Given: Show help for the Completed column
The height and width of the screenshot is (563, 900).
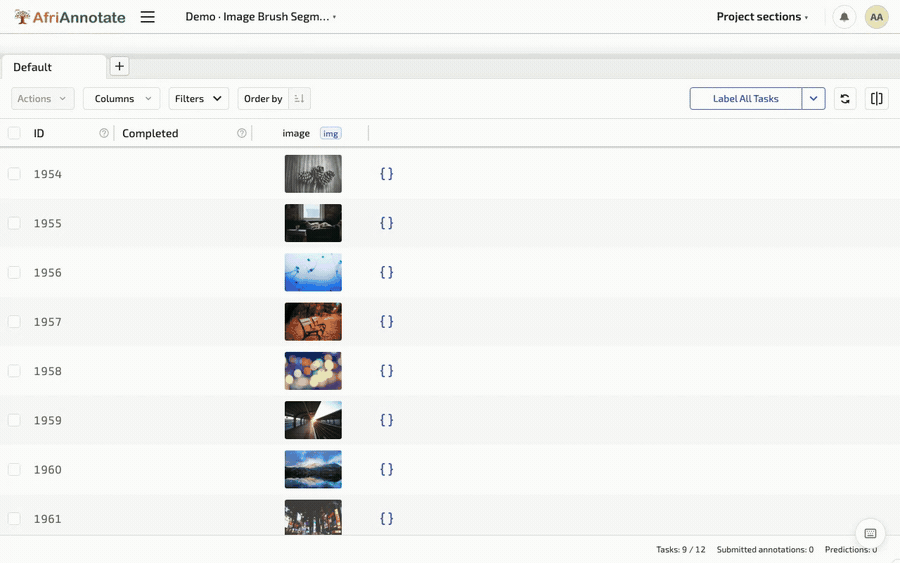Looking at the screenshot, I should [x=242, y=133].
